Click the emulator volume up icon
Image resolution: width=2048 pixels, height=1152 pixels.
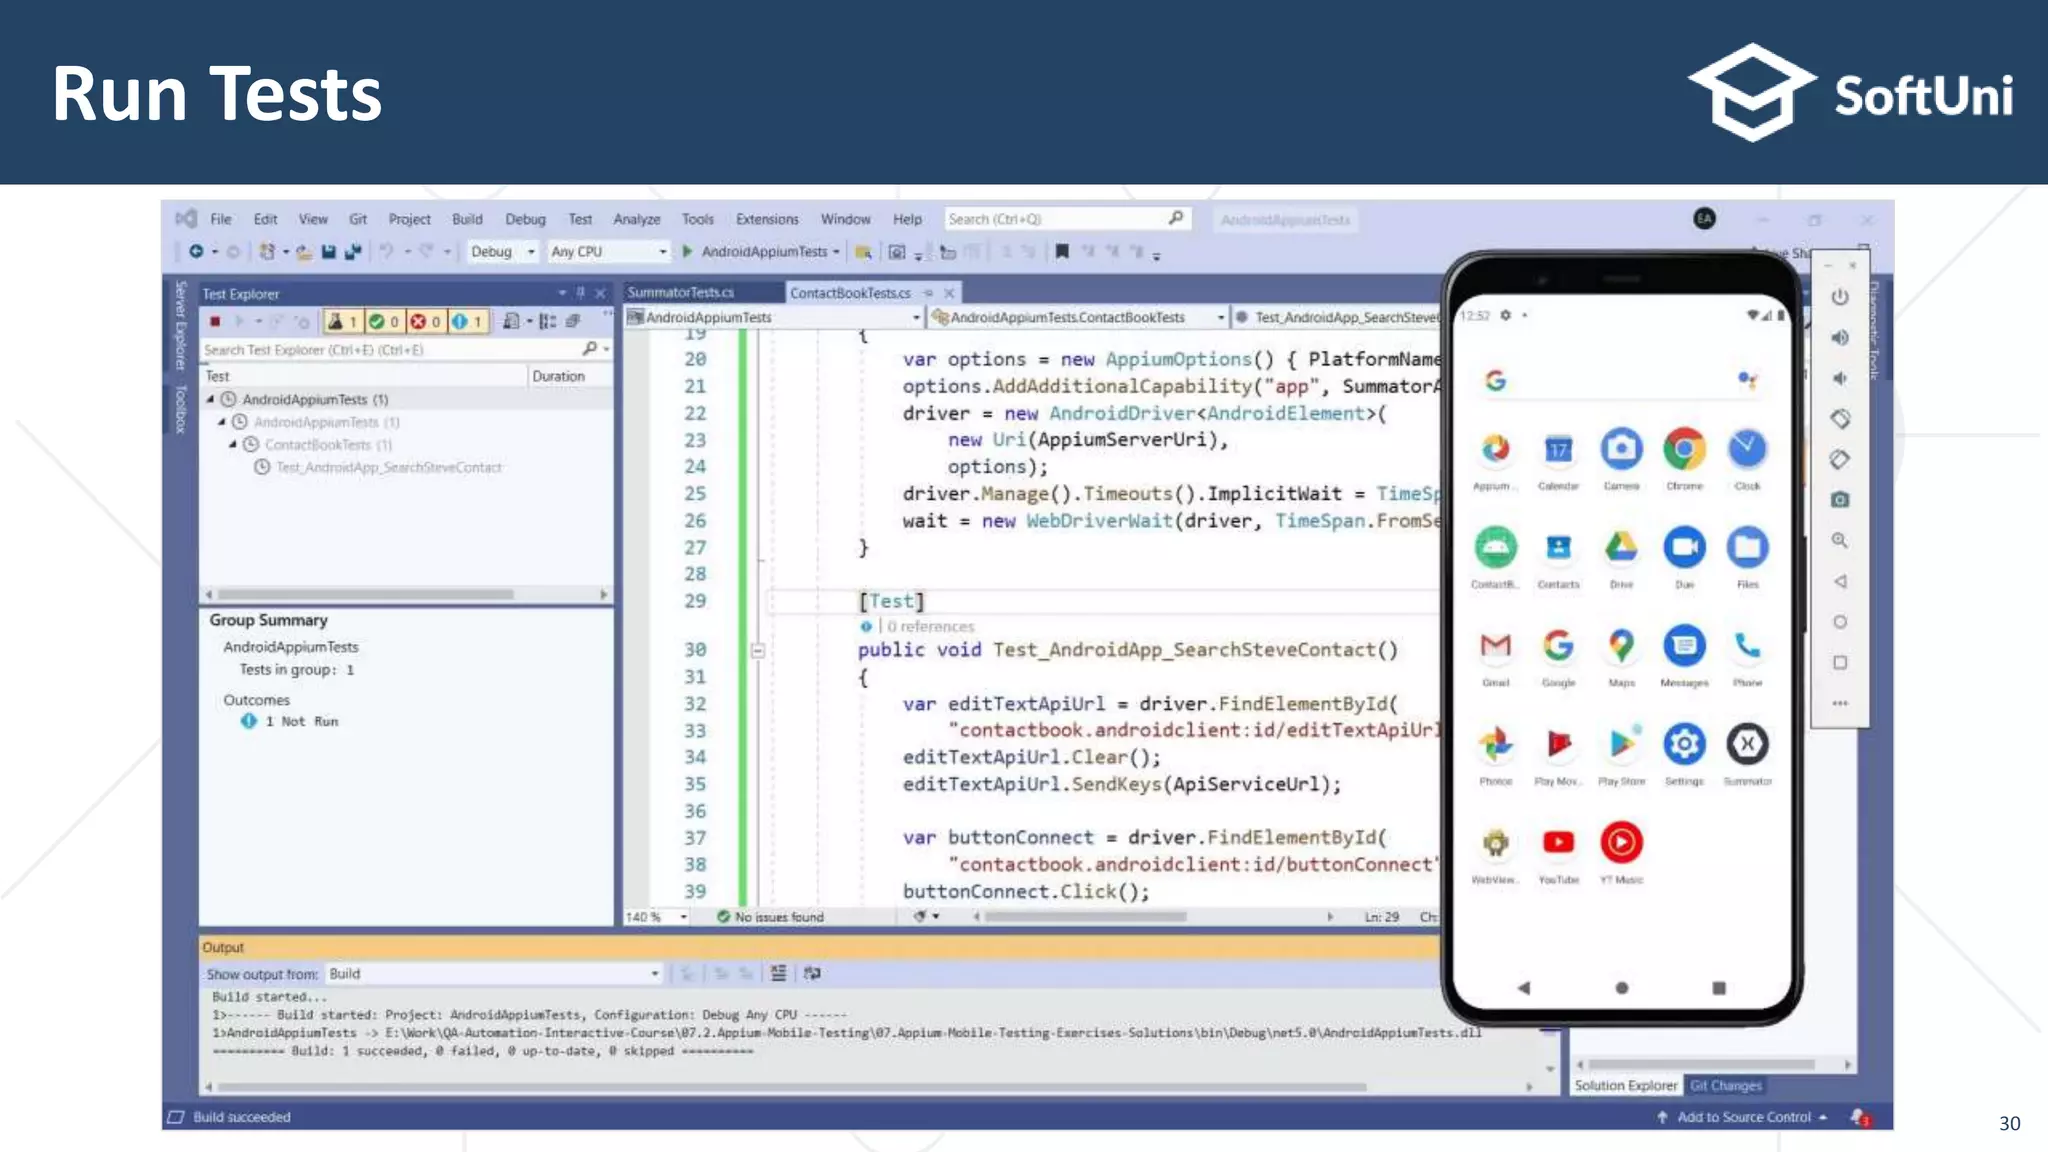pyautogui.click(x=1840, y=338)
